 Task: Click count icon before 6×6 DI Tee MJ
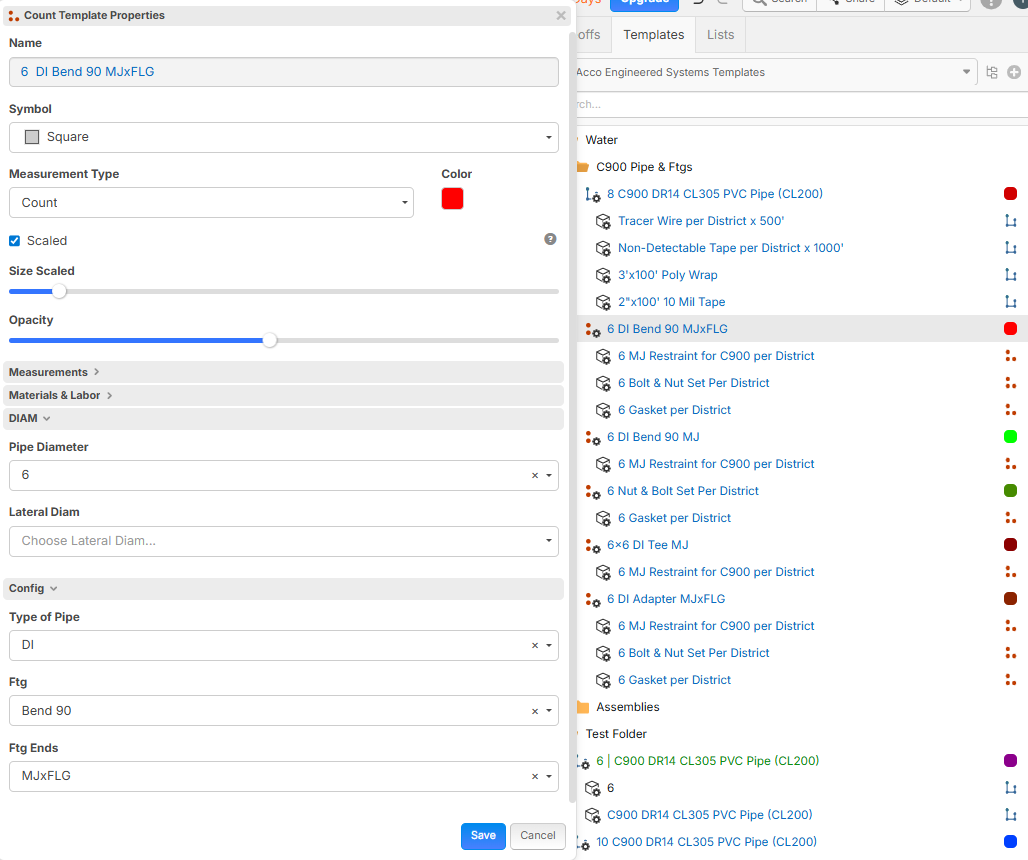tap(593, 545)
